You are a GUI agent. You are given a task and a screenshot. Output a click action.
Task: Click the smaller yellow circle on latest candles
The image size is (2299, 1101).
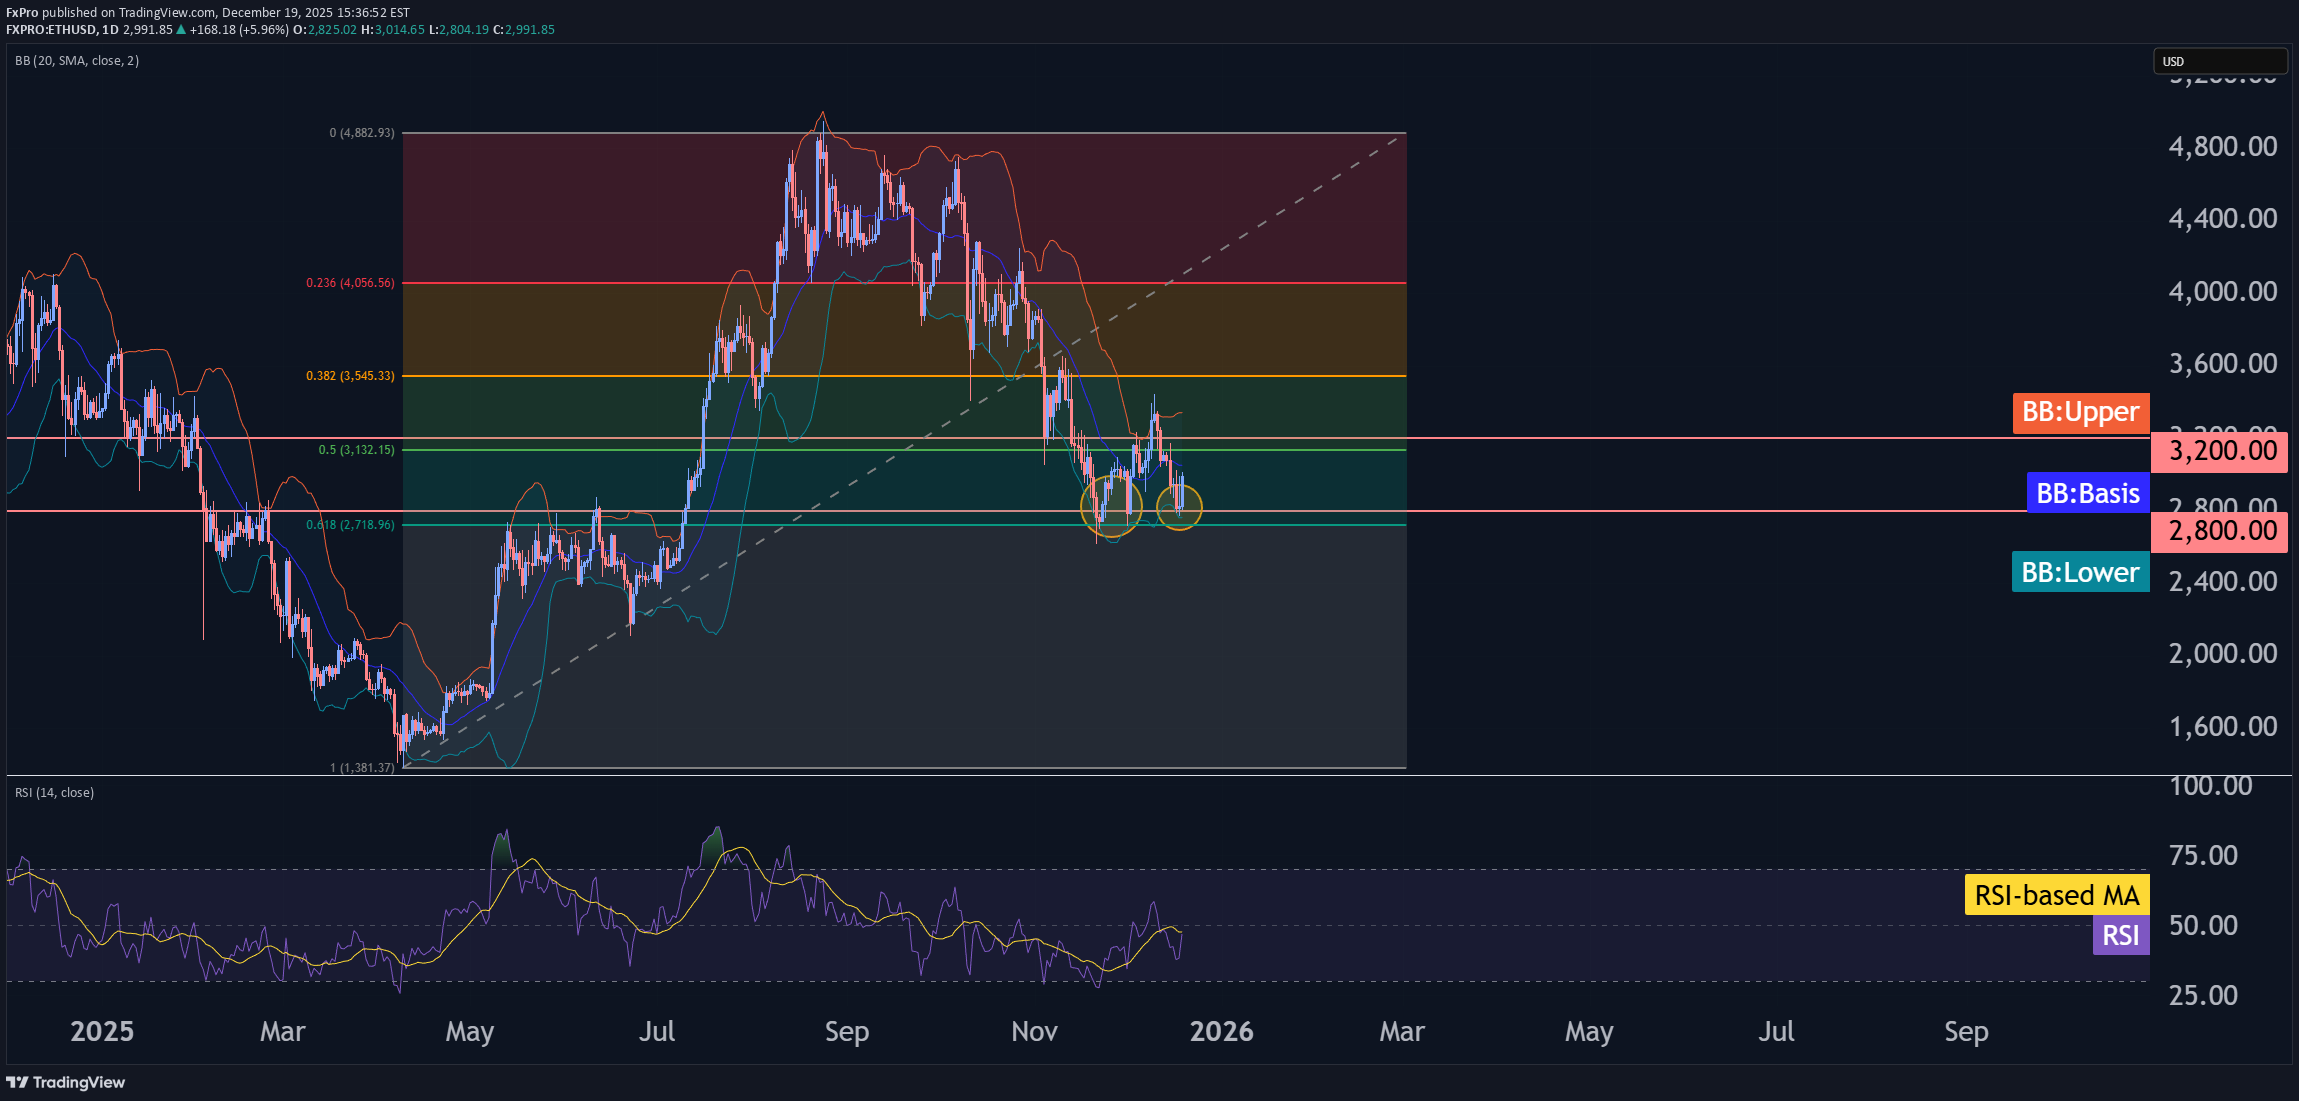(1179, 507)
